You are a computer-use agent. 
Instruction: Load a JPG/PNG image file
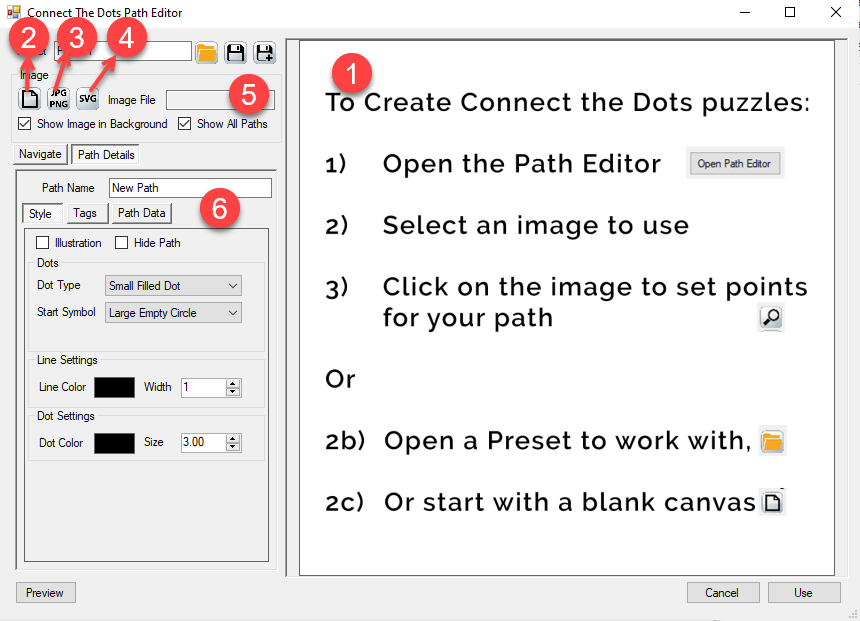tap(58, 97)
